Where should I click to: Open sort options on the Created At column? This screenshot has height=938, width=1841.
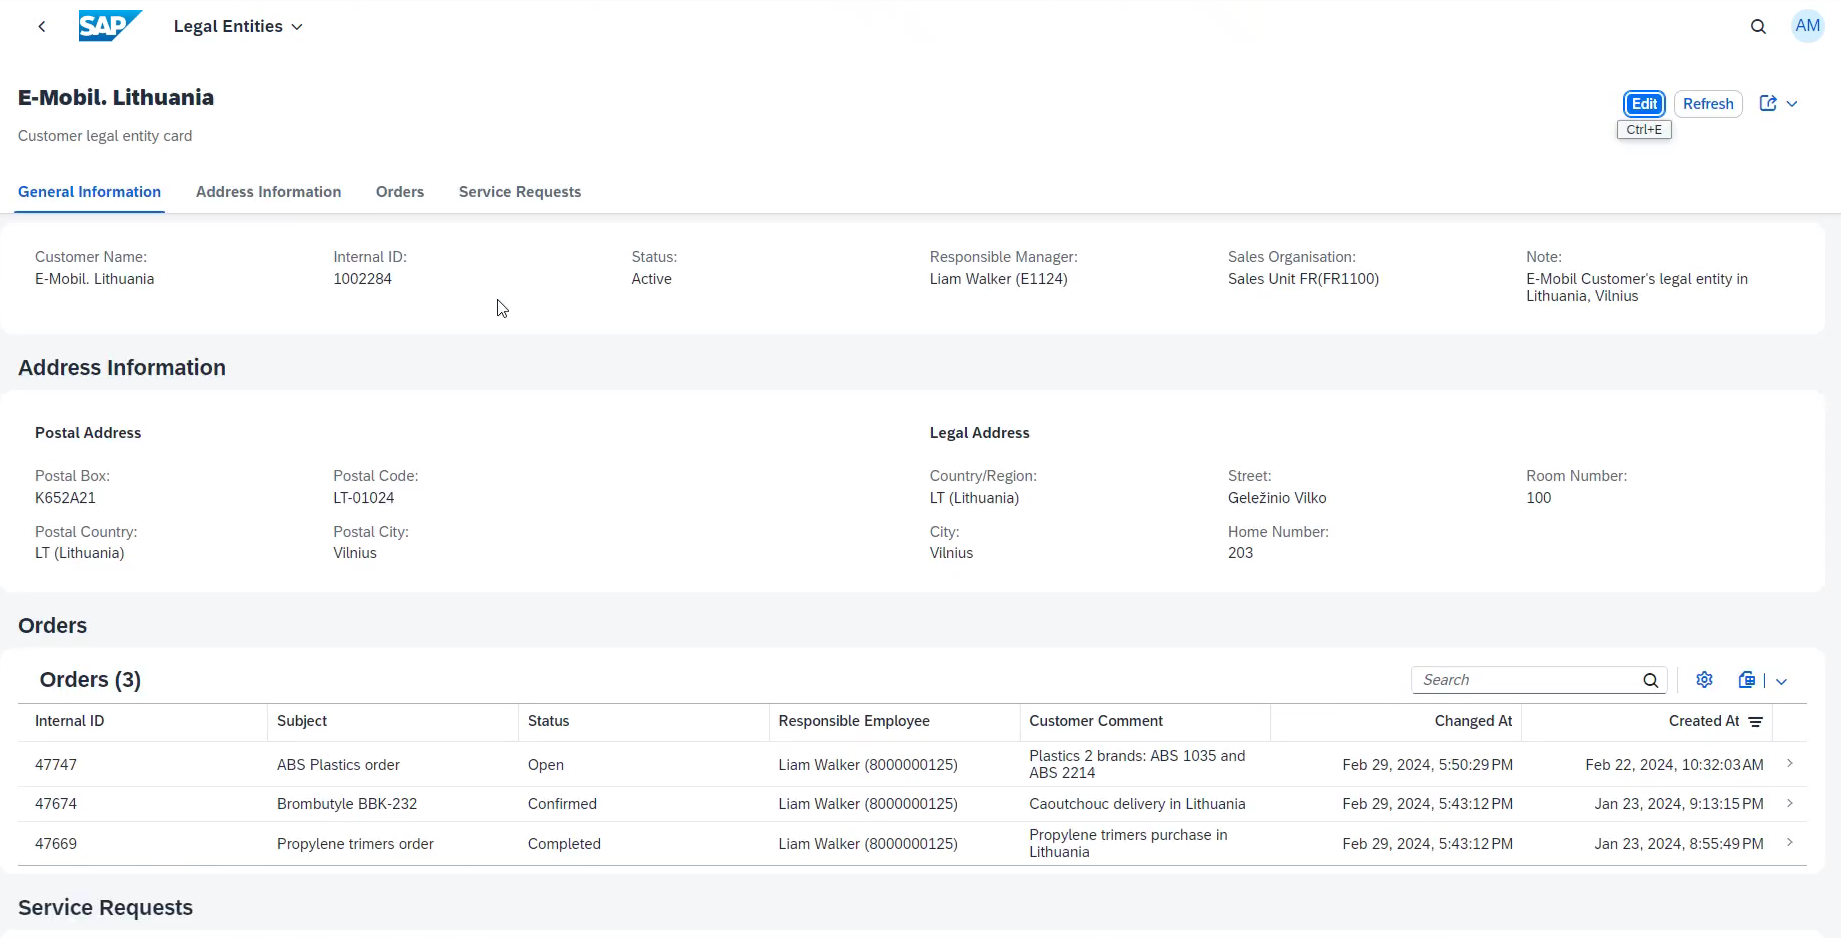point(1757,721)
